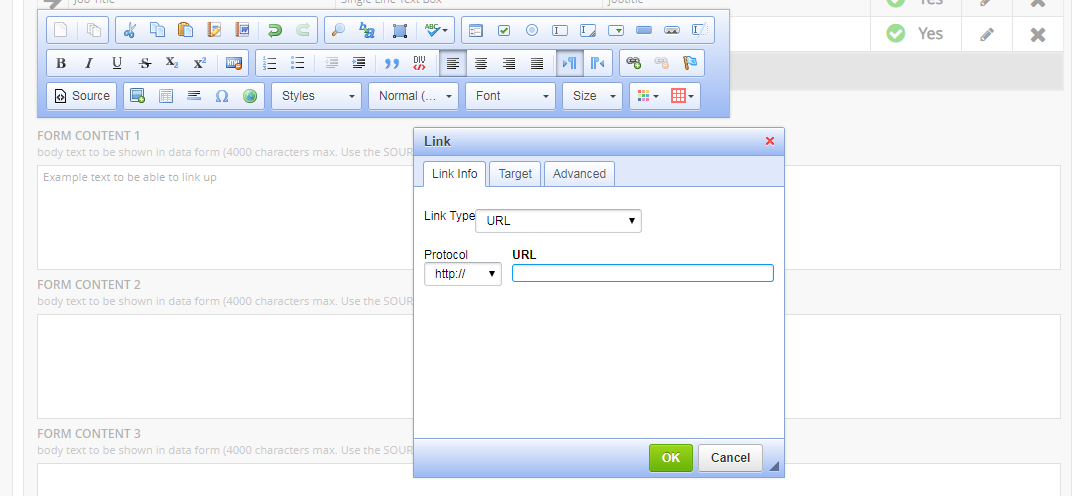Click the Increase Indent icon

[359, 63]
